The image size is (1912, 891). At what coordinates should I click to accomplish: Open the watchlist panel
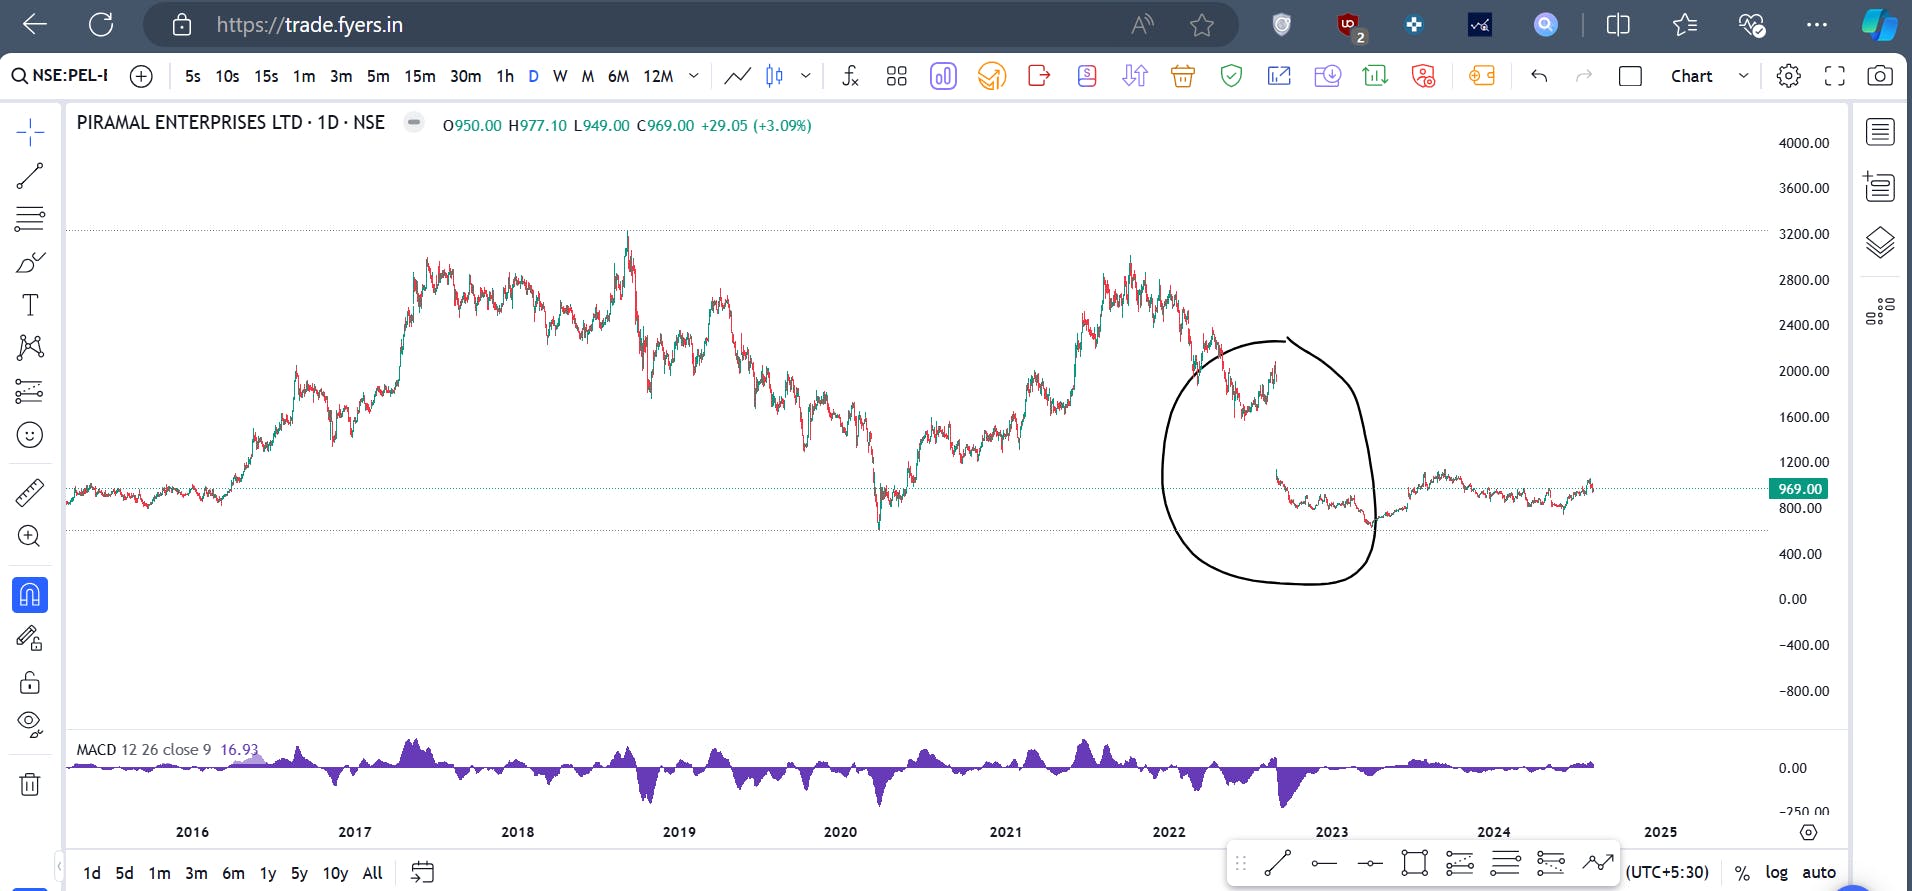point(1880,132)
